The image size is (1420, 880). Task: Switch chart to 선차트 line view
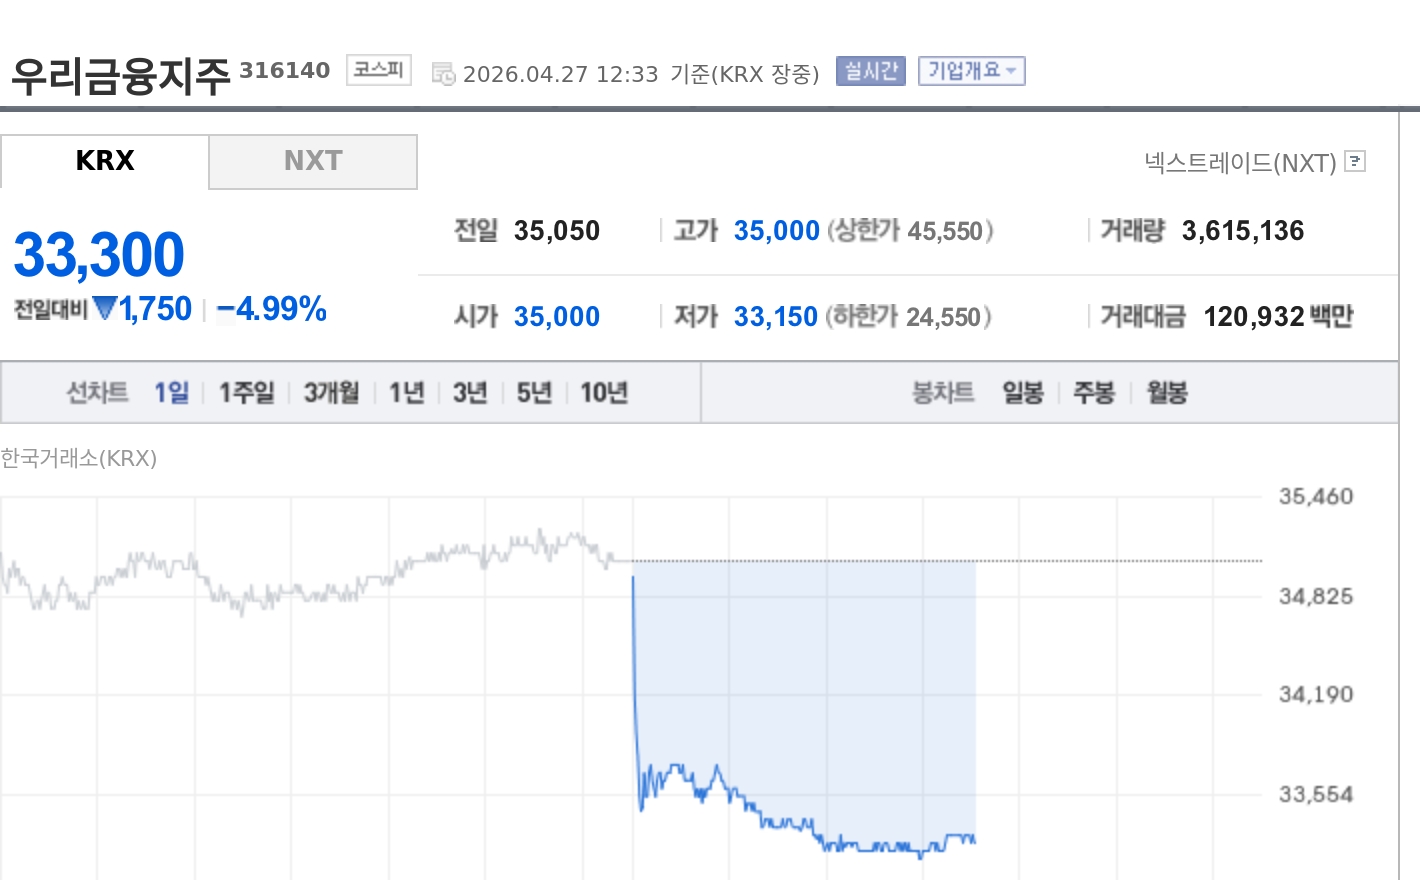point(97,392)
